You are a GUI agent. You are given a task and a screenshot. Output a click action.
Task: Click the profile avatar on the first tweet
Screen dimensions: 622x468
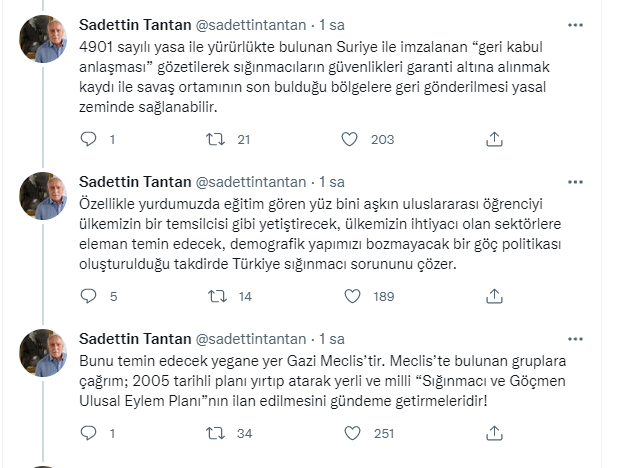pos(44,40)
